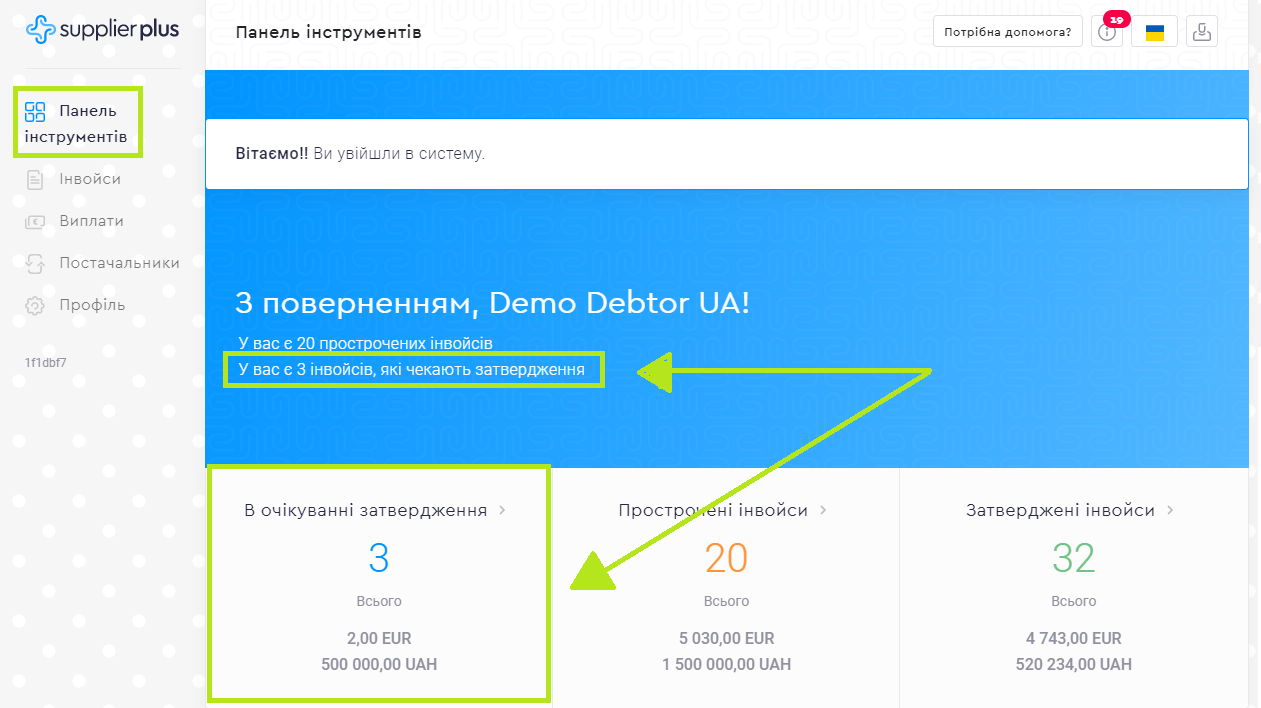This screenshot has height=708, width=1261.
Task: Click the 3 invoices awaiting approval message
Action: (412, 370)
